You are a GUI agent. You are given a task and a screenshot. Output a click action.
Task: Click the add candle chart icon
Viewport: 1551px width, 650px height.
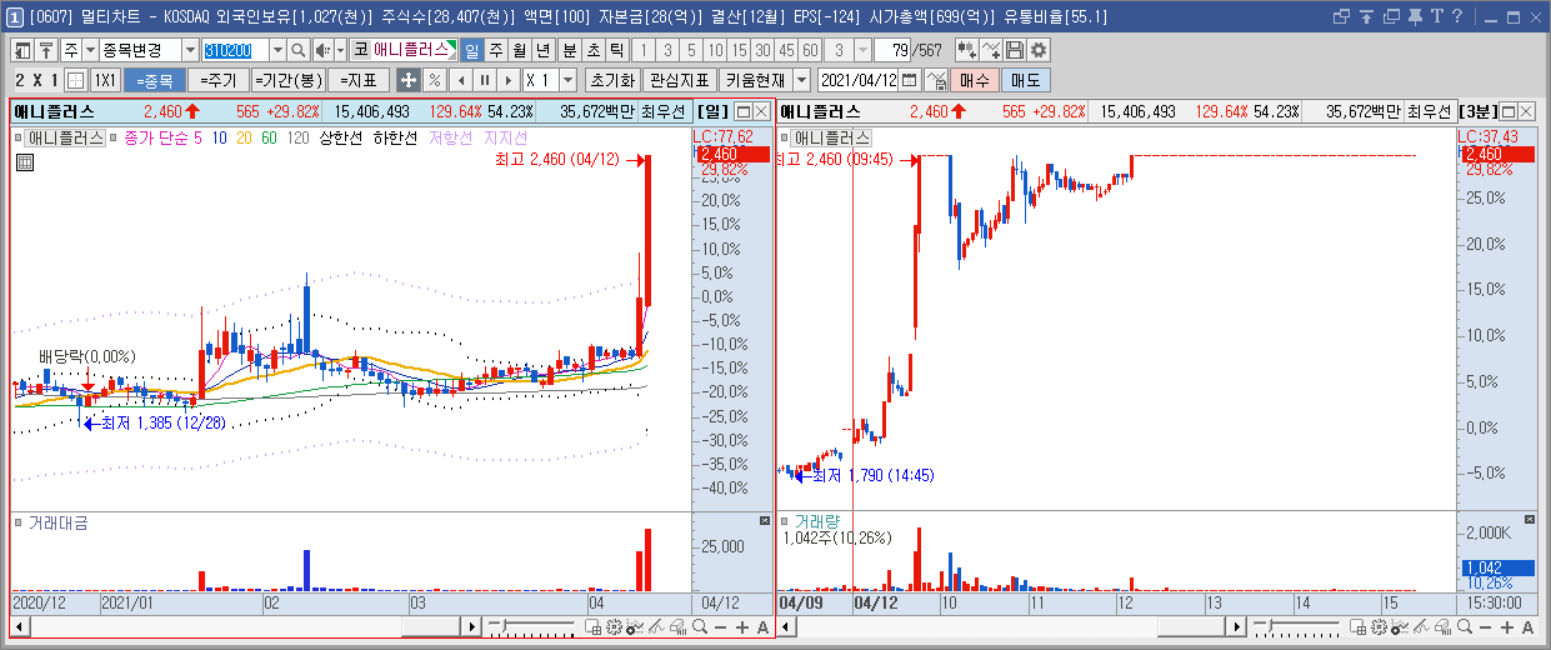tap(967, 50)
